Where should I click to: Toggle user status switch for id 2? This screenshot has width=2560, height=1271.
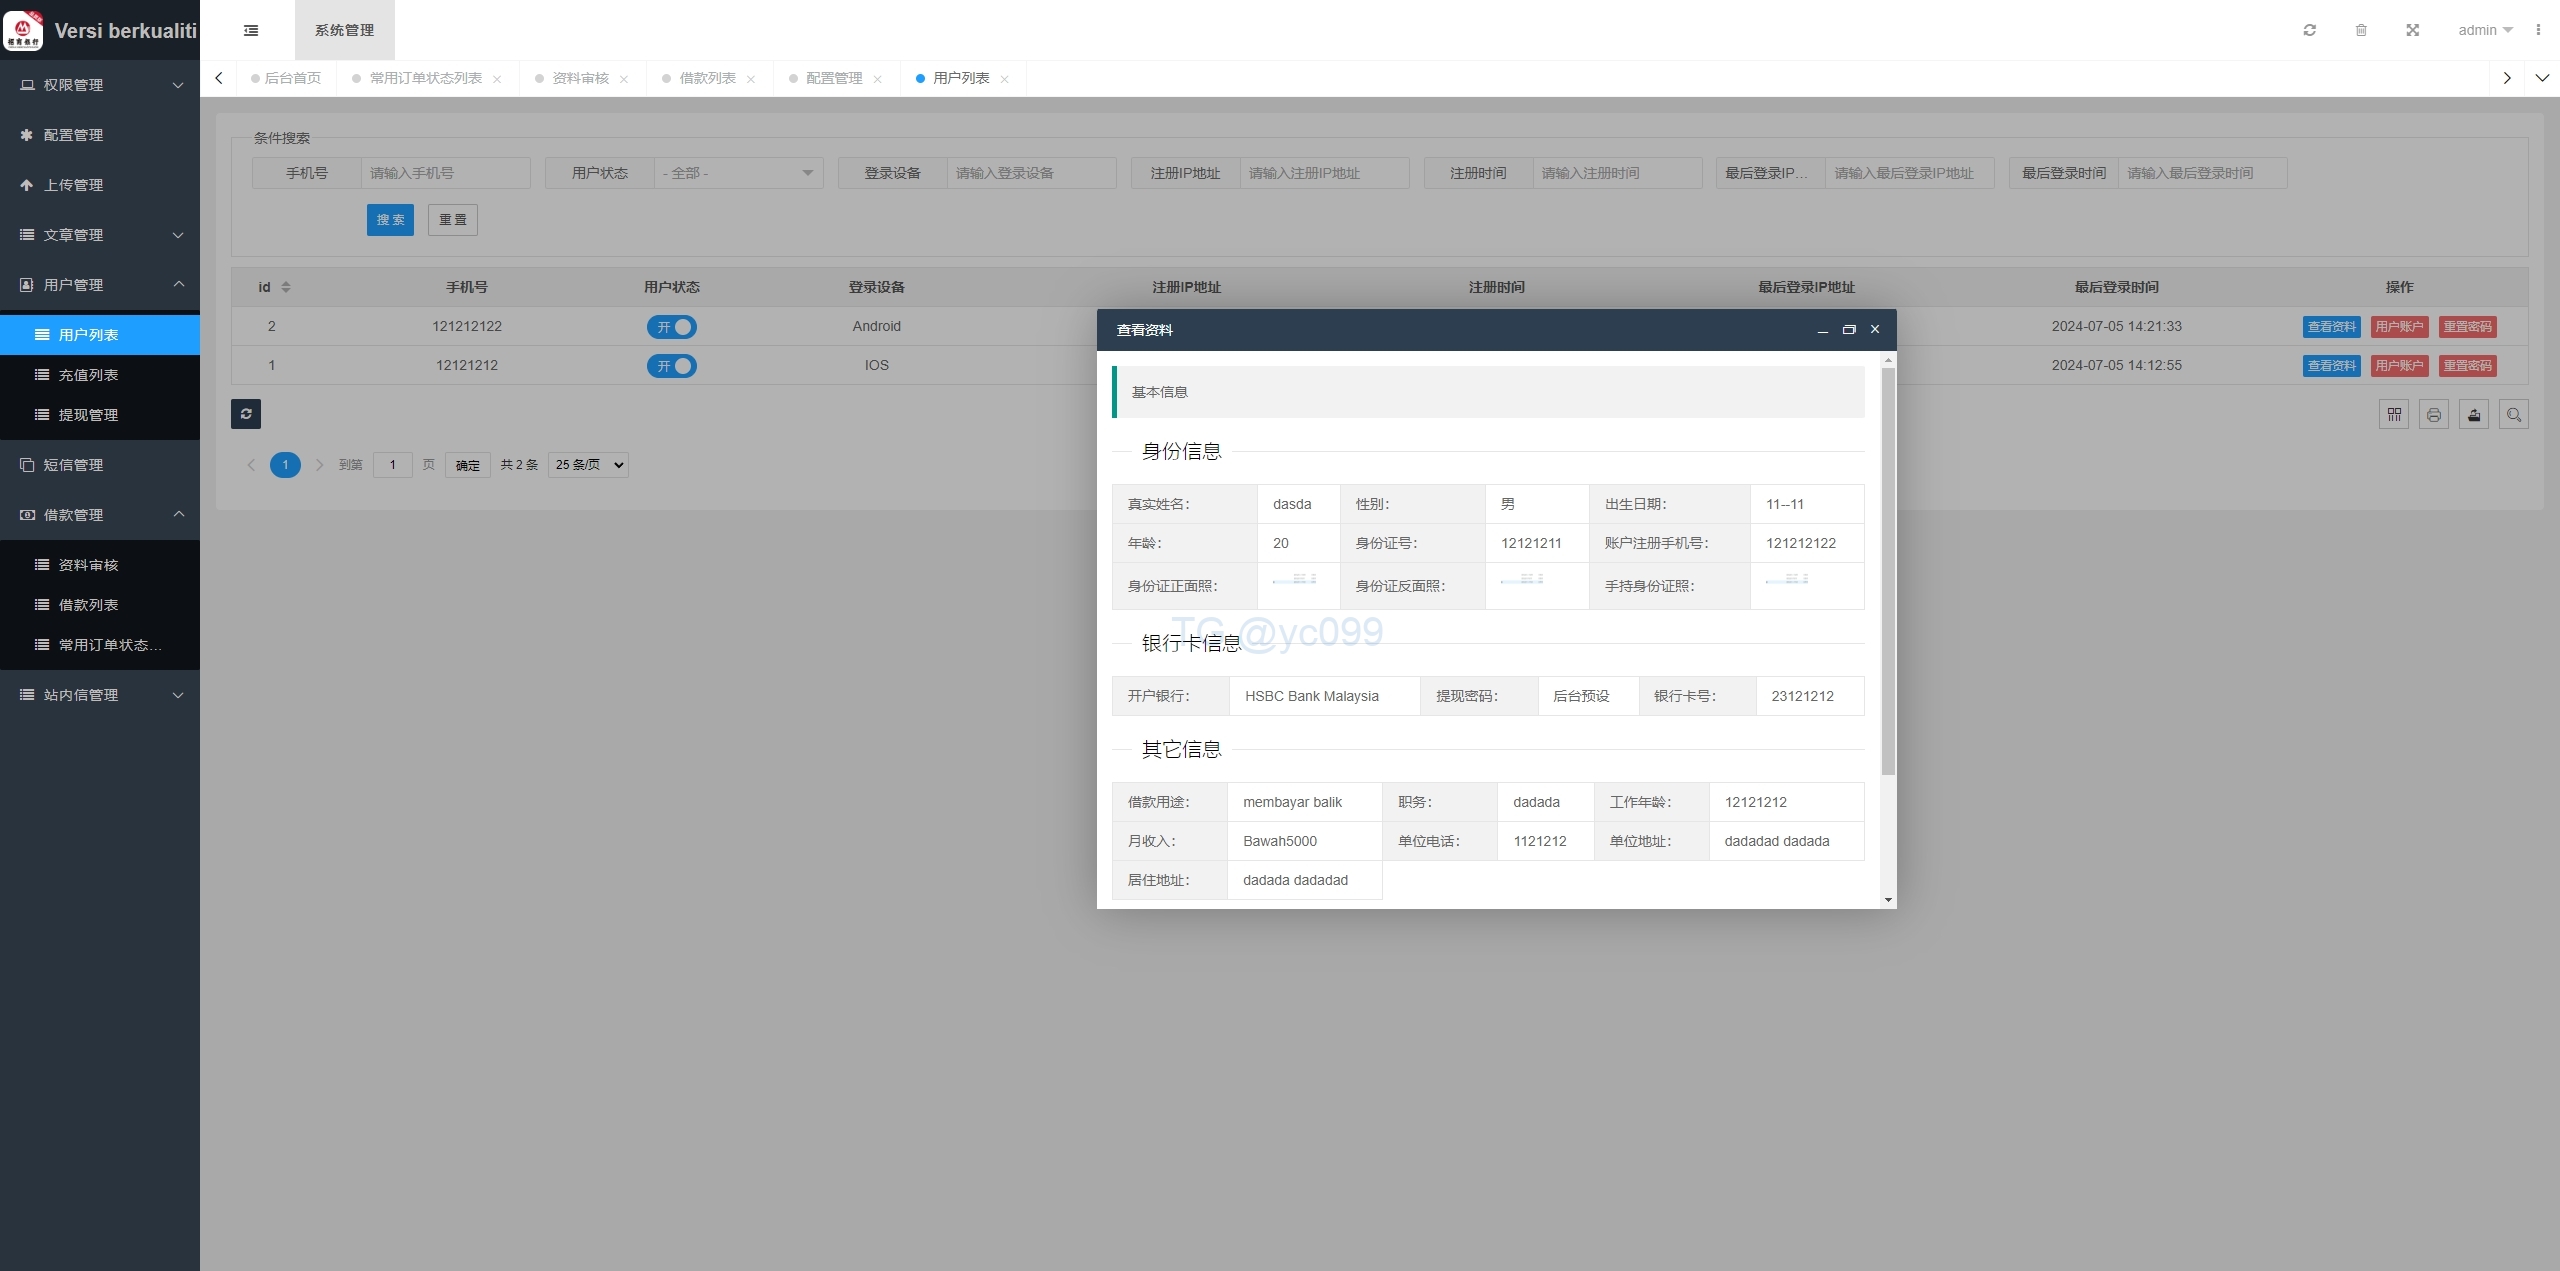pos(672,327)
